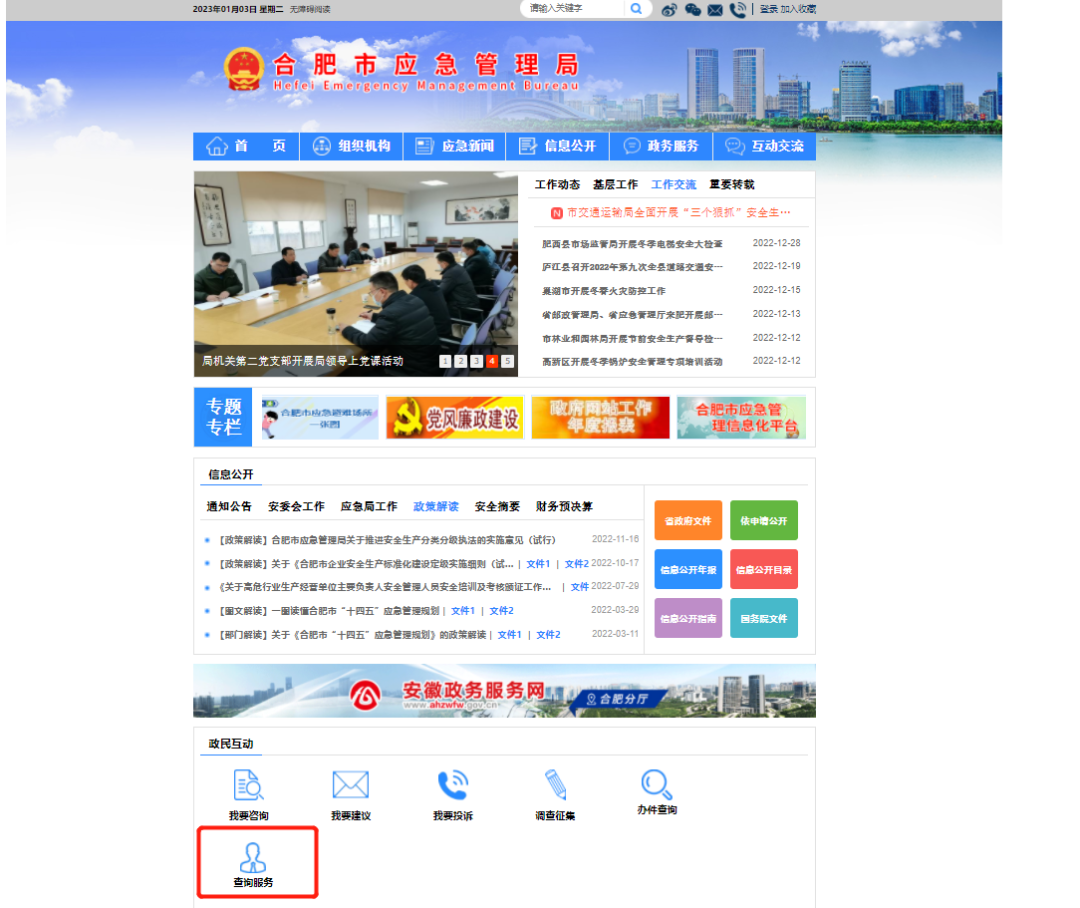Click the 我要建议 envelope icon
1080x908 pixels.
(351, 786)
